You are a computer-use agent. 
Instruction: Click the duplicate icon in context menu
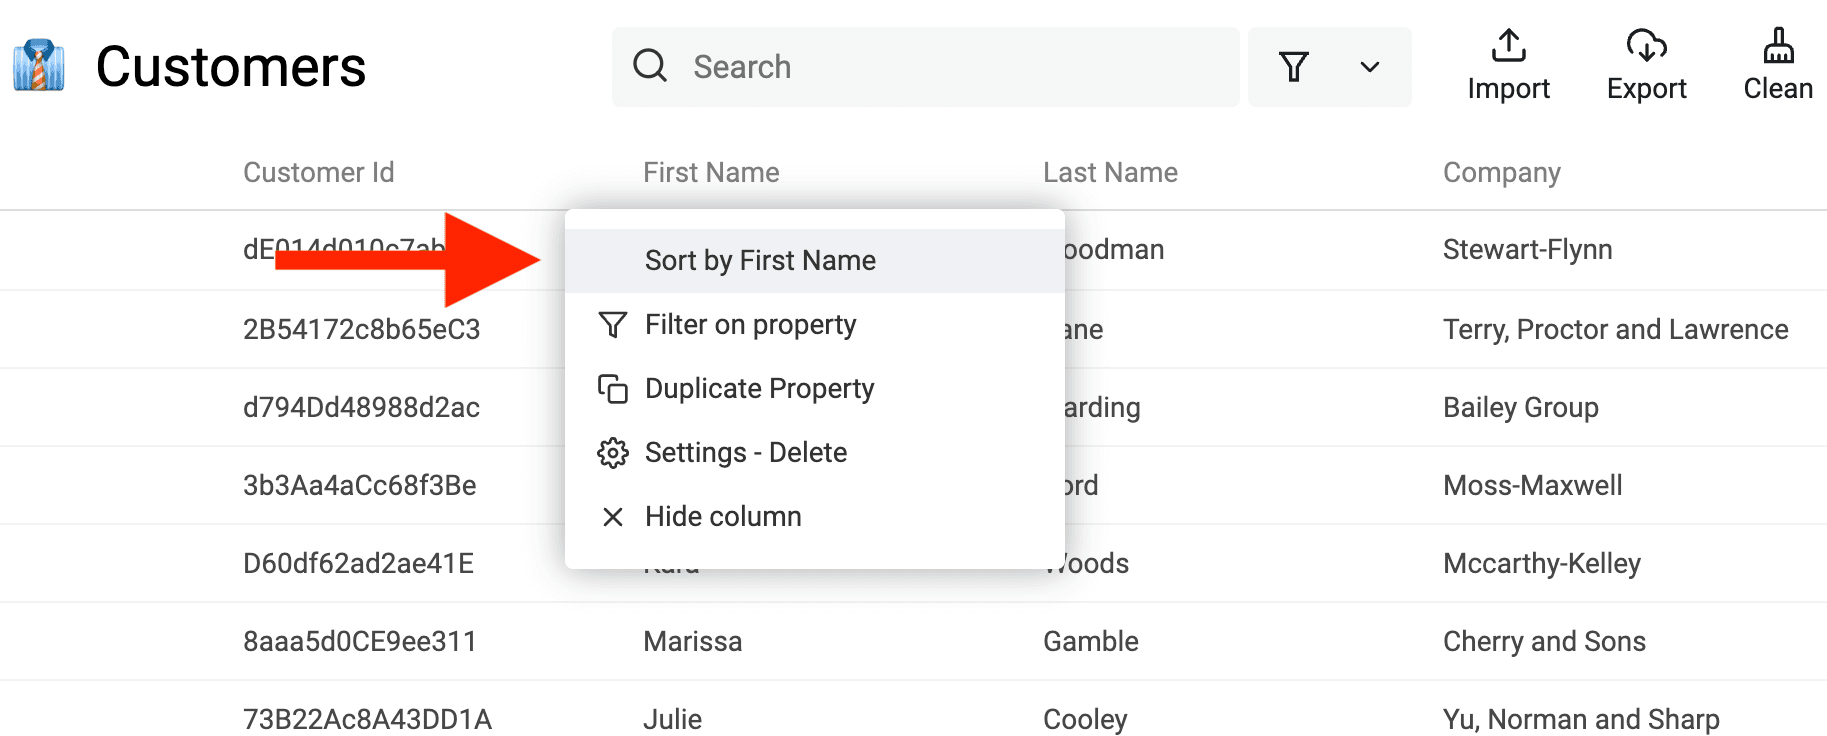click(x=612, y=389)
